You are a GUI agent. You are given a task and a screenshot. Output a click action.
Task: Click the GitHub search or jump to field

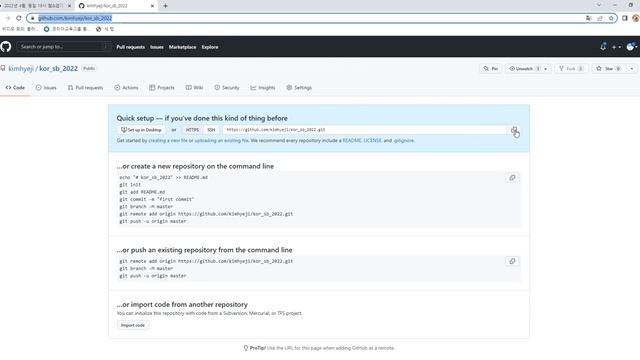pos(64,47)
